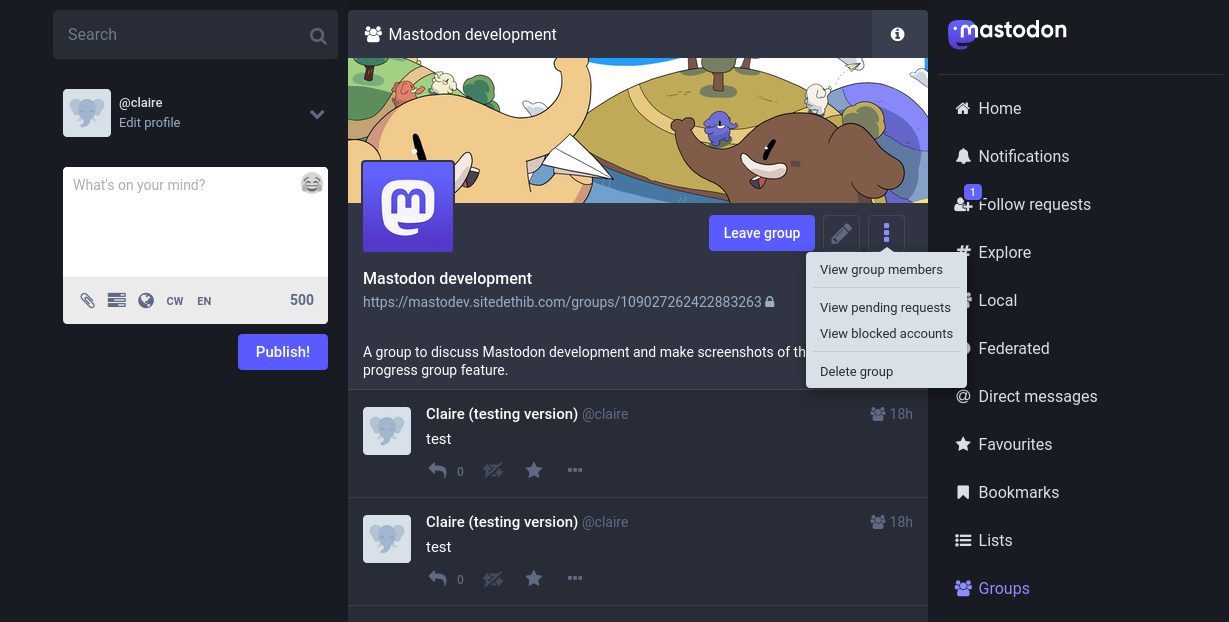Favourite the first test post
This screenshot has height=622, width=1229.
point(534,470)
